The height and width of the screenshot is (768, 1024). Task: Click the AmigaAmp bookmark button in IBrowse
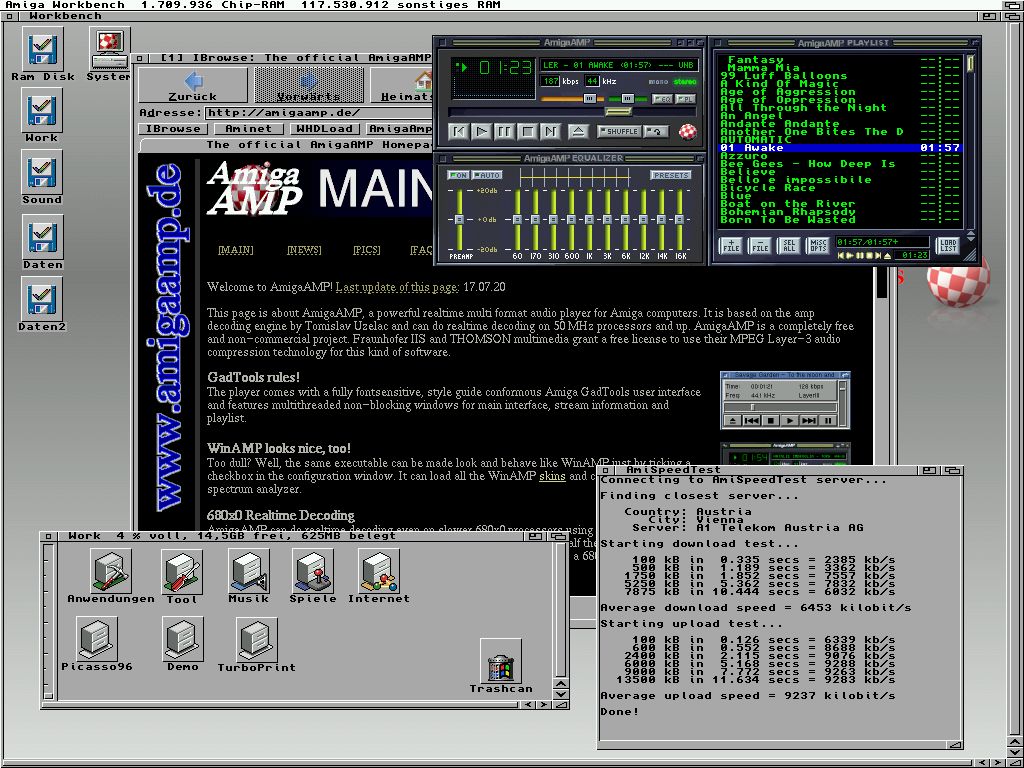pos(399,129)
